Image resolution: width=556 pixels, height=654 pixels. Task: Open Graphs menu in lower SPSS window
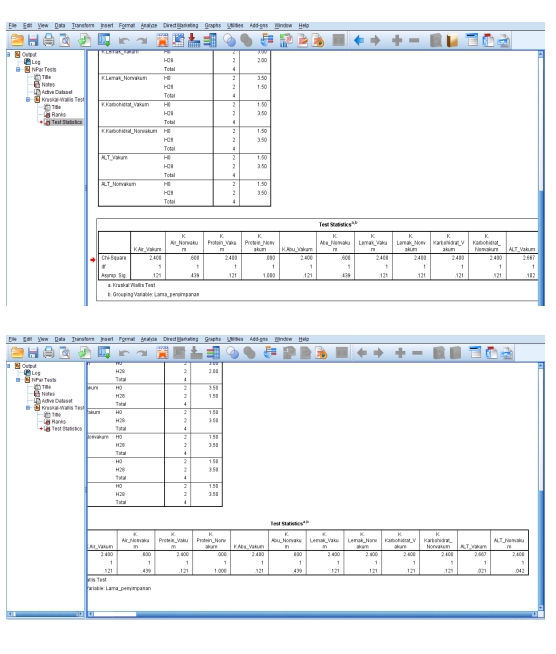(x=213, y=339)
